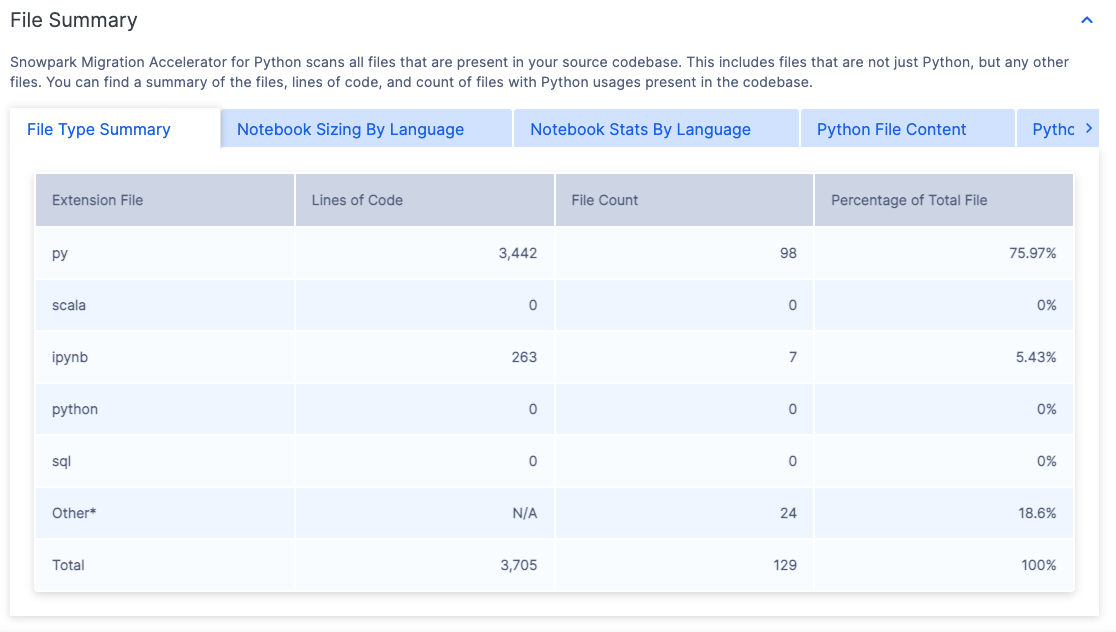Click the 3,442 lines of code value
Image resolution: width=1116 pixels, height=632 pixels.
point(516,253)
